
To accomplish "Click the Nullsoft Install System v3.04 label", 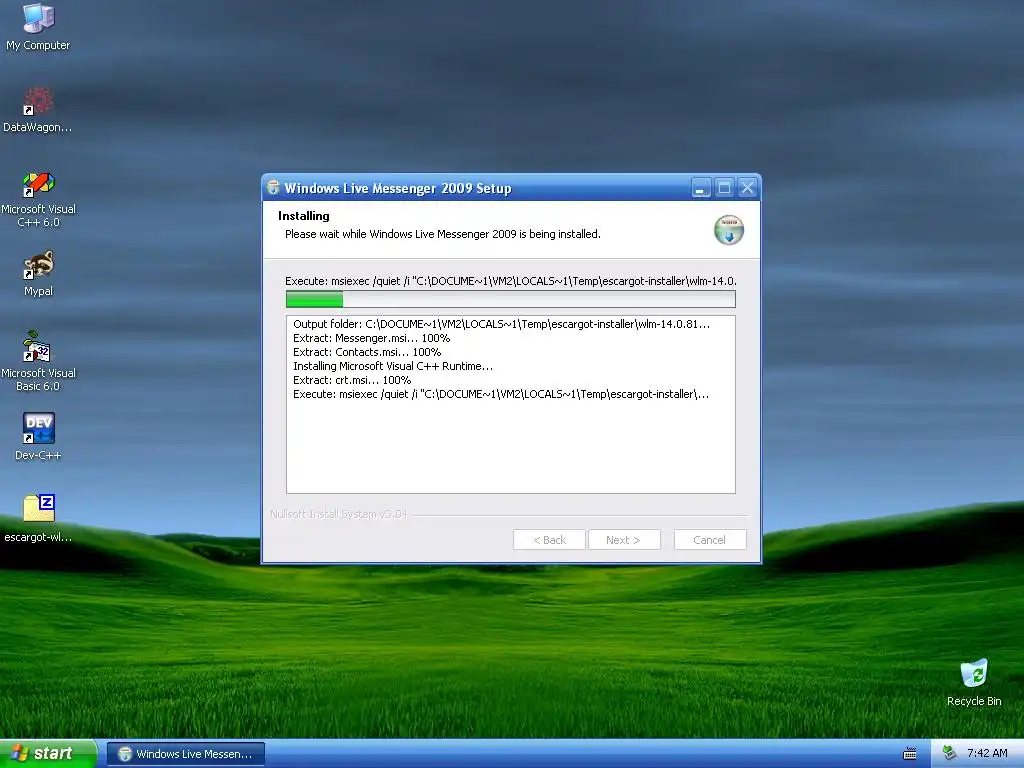I will click(338, 515).
